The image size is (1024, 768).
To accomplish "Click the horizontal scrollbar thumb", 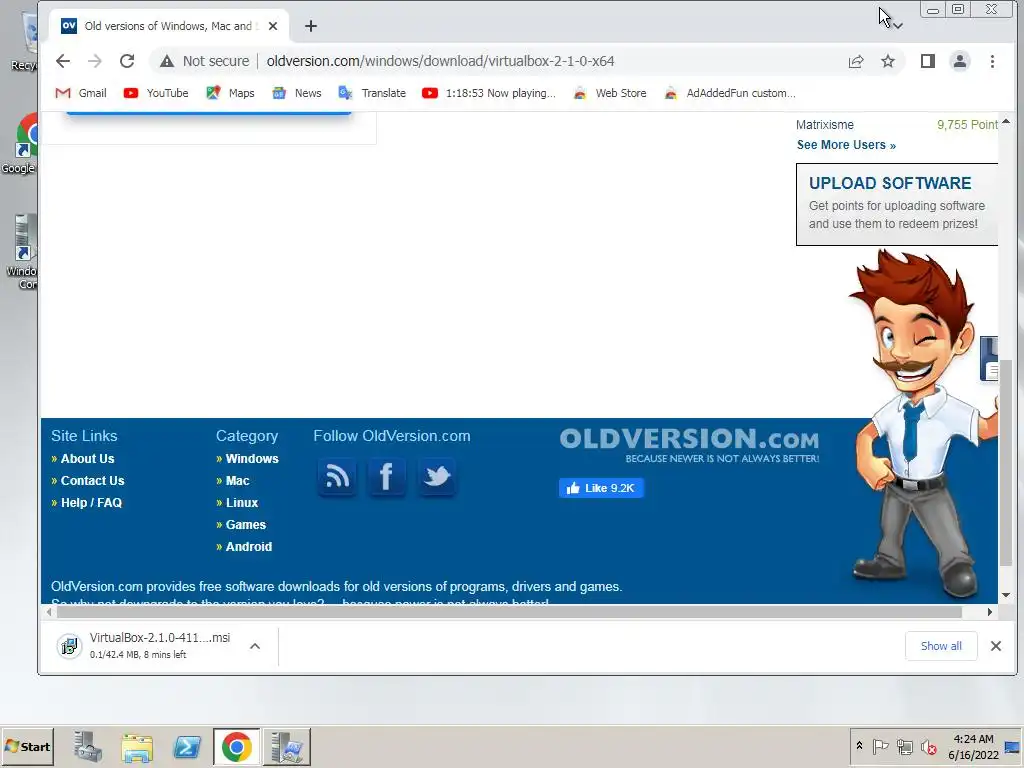I will point(509,613).
